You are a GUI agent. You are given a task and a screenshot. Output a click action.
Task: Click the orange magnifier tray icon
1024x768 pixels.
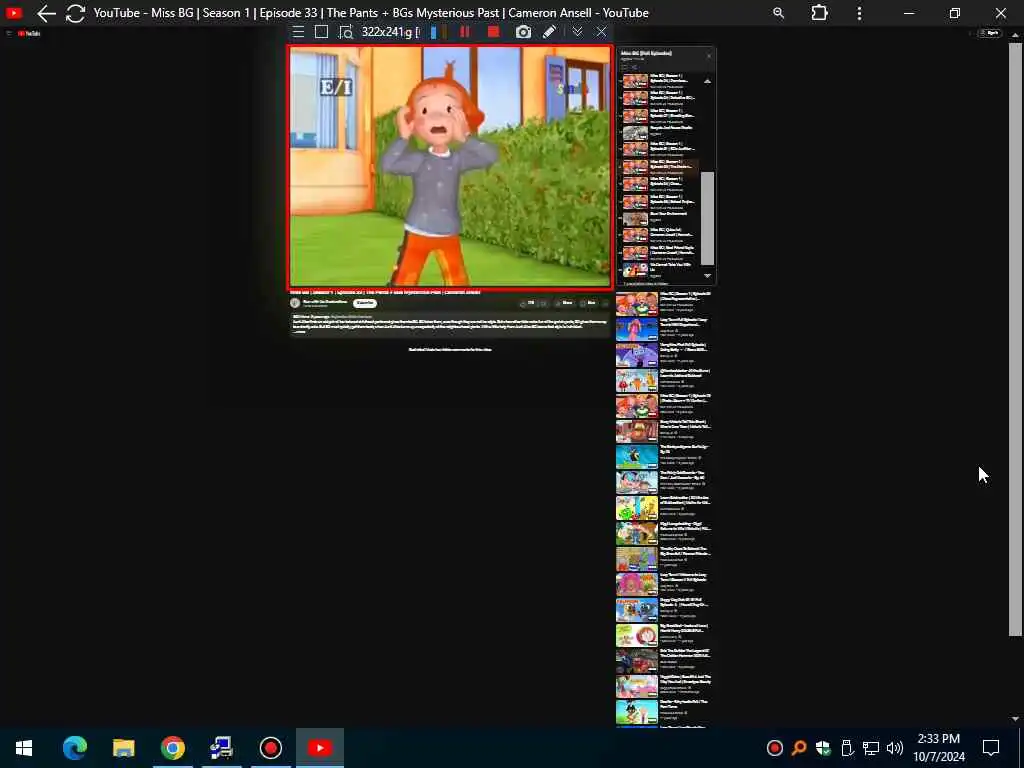[x=799, y=748]
